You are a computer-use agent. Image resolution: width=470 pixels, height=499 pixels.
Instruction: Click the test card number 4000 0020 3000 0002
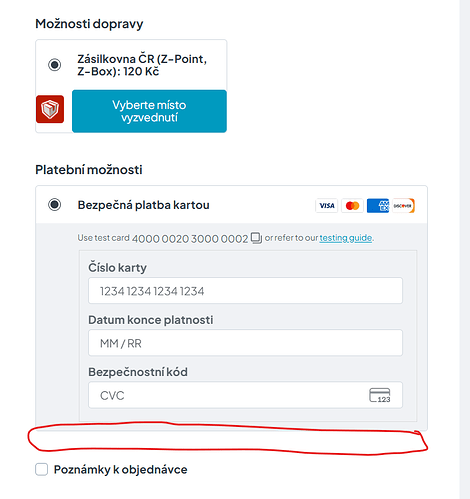pyautogui.click(x=190, y=239)
